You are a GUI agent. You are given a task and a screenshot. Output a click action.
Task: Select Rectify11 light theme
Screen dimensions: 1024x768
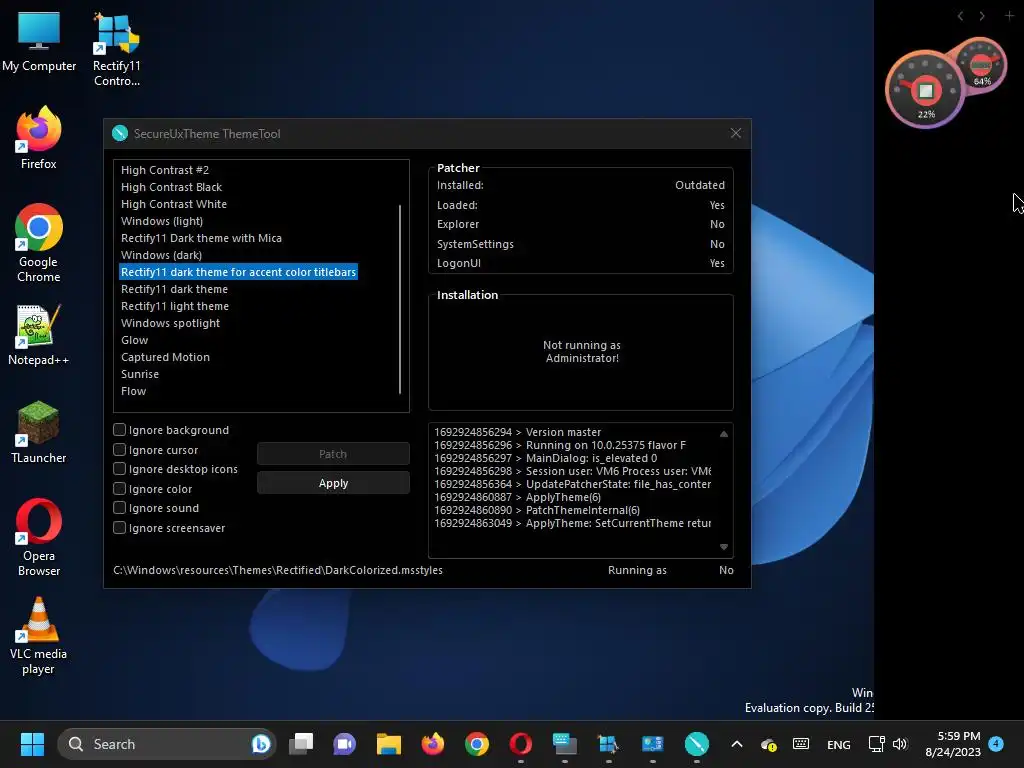pyautogui.click(x=174, y=306)
